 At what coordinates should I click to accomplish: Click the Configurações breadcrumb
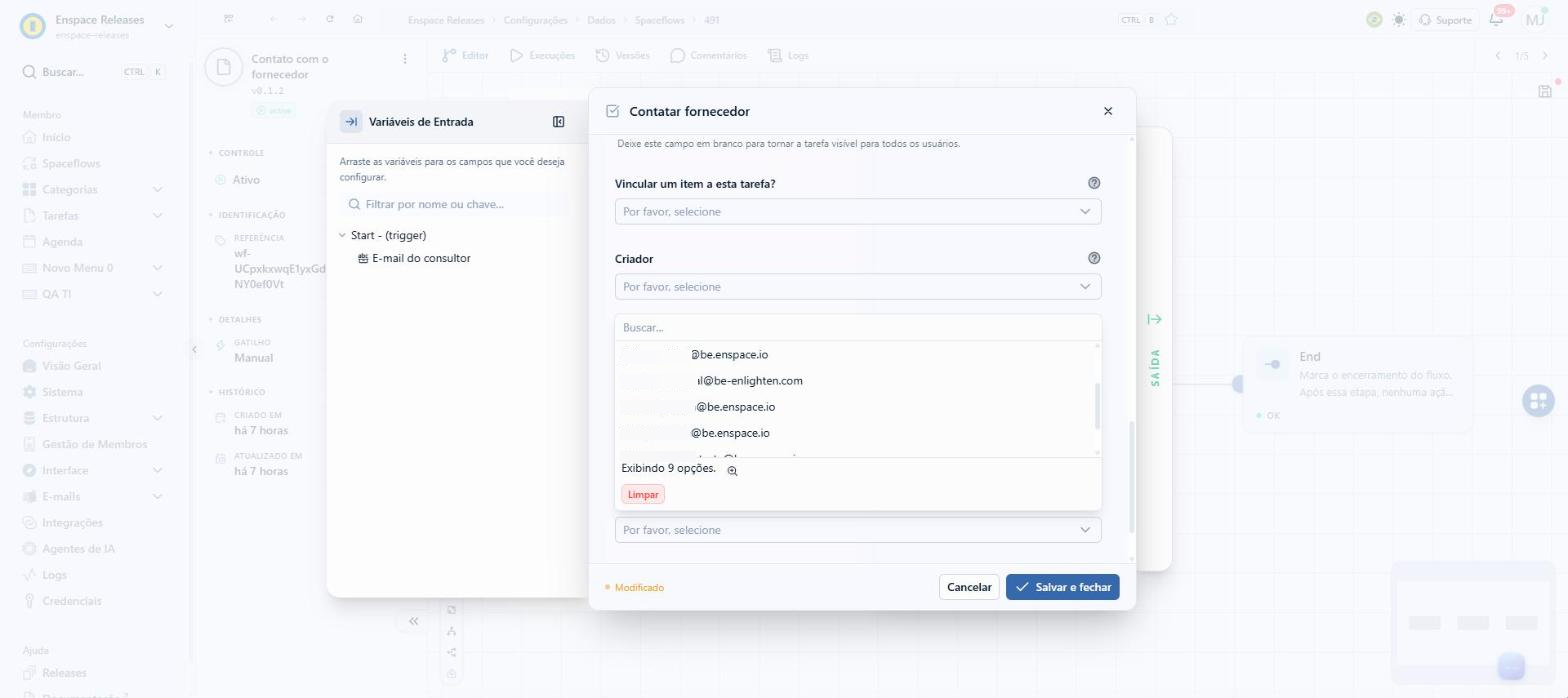click(535, 20)
